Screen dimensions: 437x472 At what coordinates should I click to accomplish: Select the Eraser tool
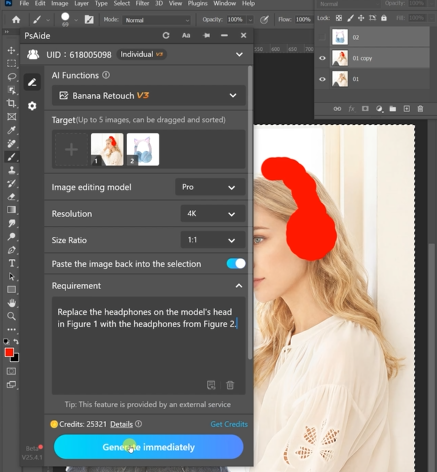12,197
